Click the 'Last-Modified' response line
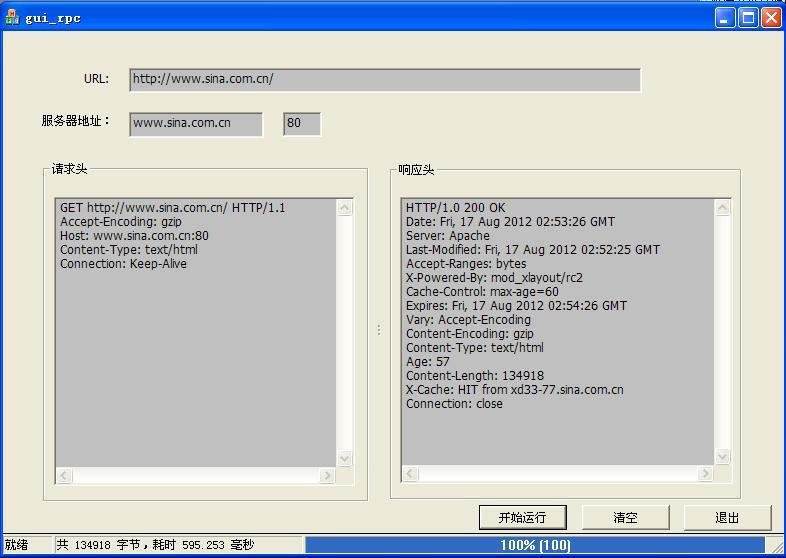The width and height of the screenshot is (786, 558). pyautogui.click(x=533, y=250)
